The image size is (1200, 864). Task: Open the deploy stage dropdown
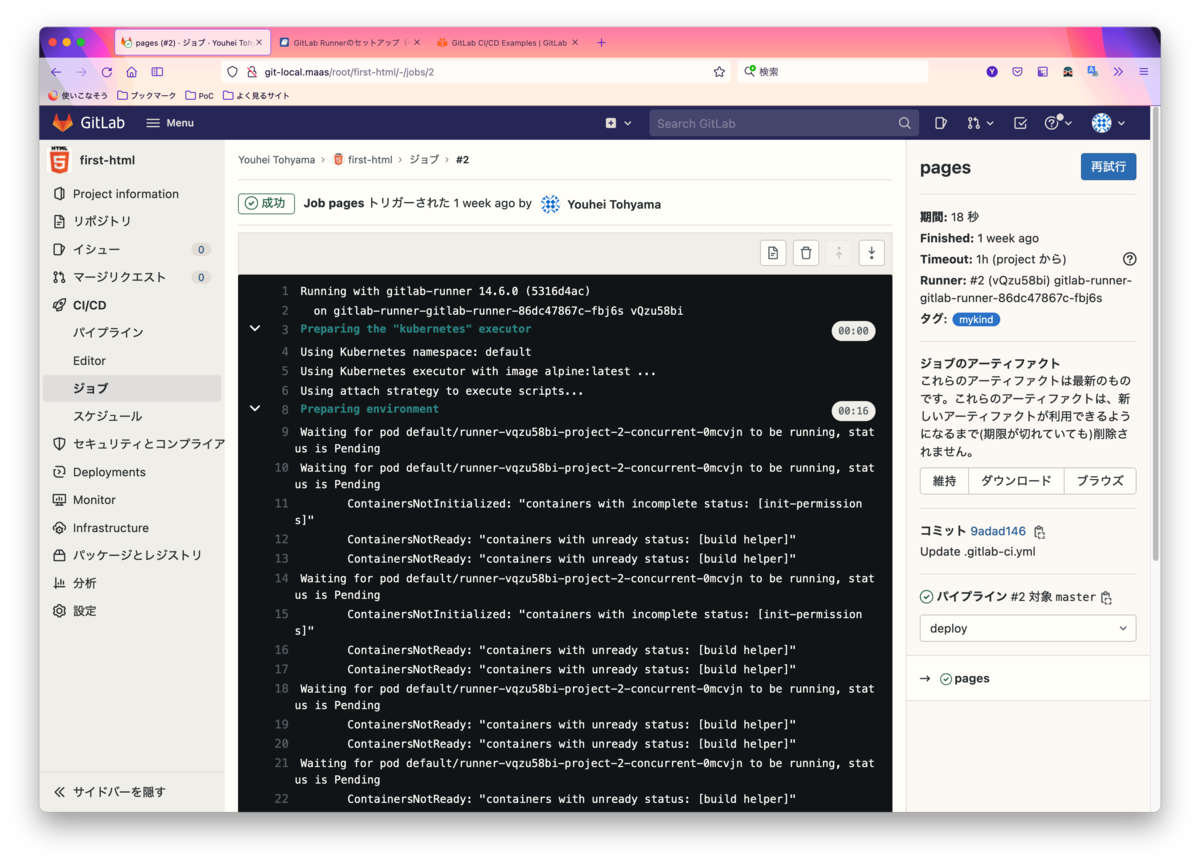click(x=1028, y=628)
